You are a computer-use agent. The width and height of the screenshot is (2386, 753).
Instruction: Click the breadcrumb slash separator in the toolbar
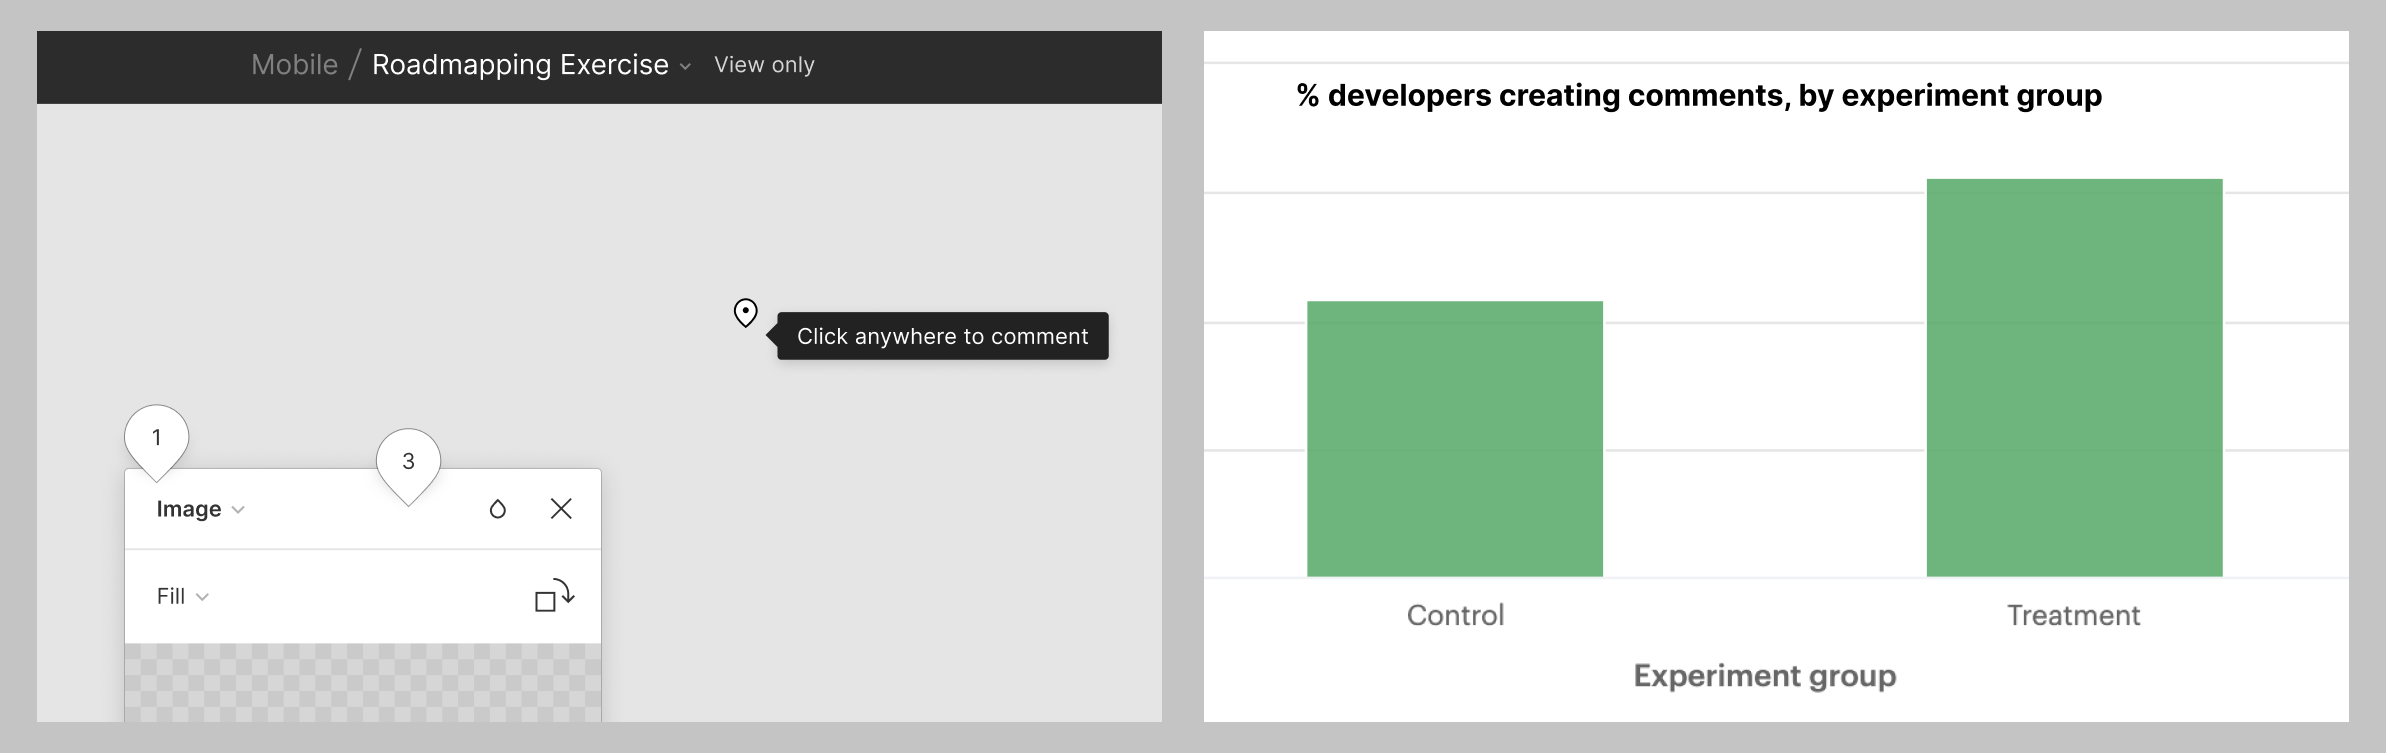[x=355, y=64]
